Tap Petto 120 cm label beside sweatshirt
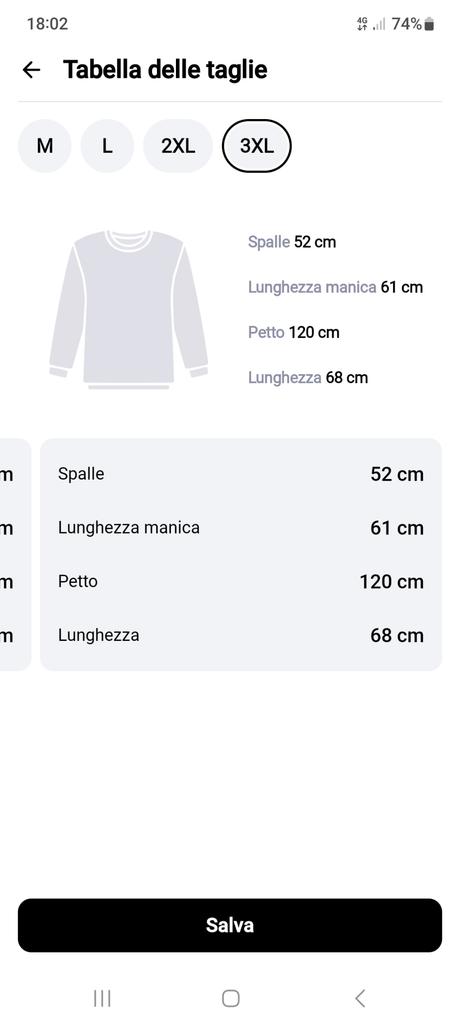Viewport: 460px width, 1024px height. coord(293,332)
